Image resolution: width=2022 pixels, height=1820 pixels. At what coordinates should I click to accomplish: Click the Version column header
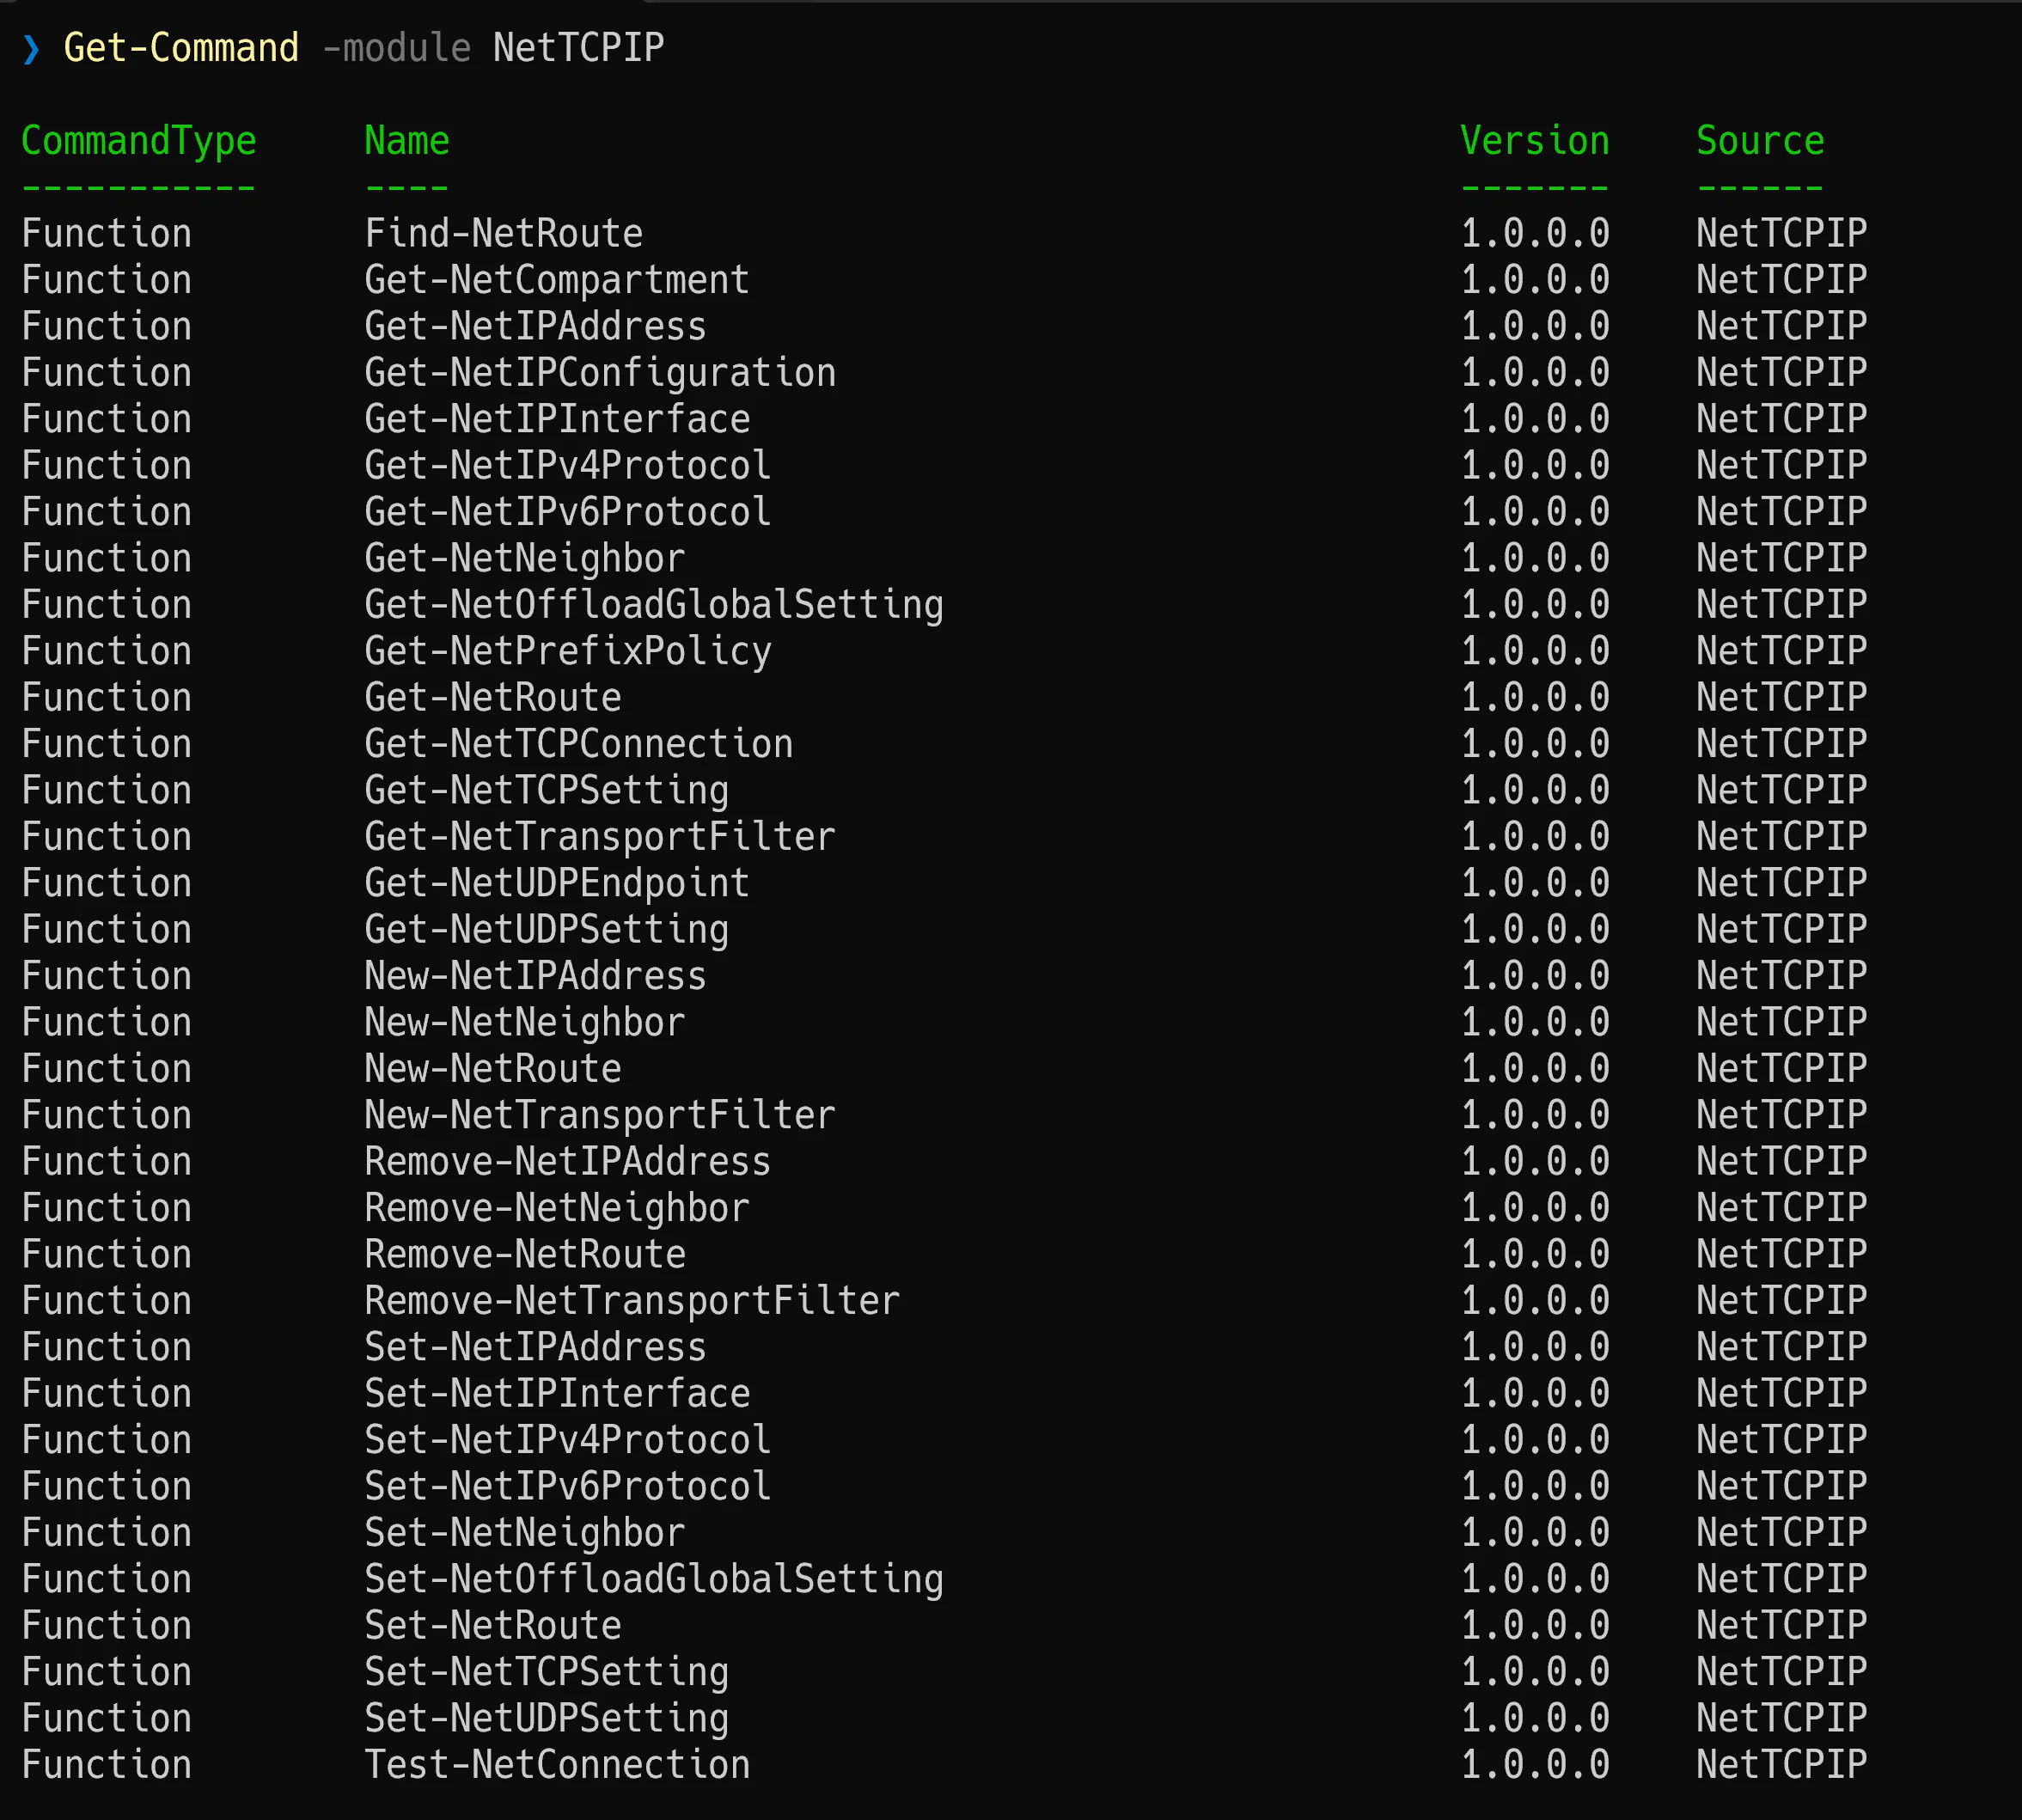pos(1535,141)
